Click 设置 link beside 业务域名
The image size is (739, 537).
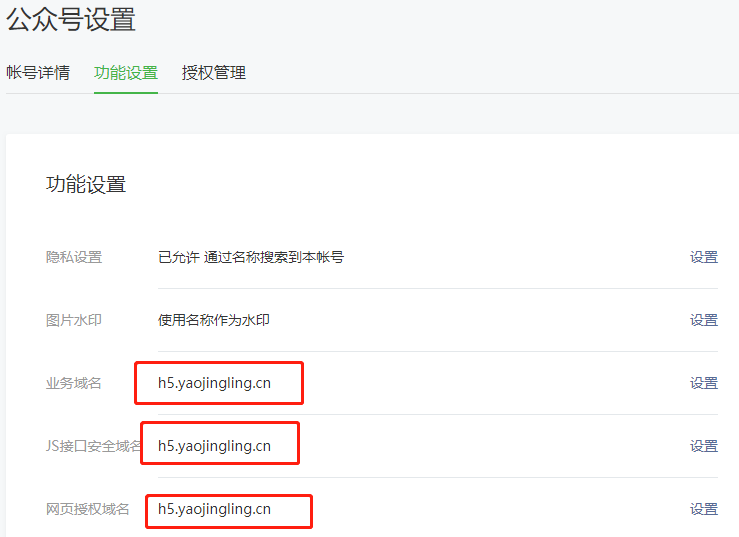pos(704,383)
